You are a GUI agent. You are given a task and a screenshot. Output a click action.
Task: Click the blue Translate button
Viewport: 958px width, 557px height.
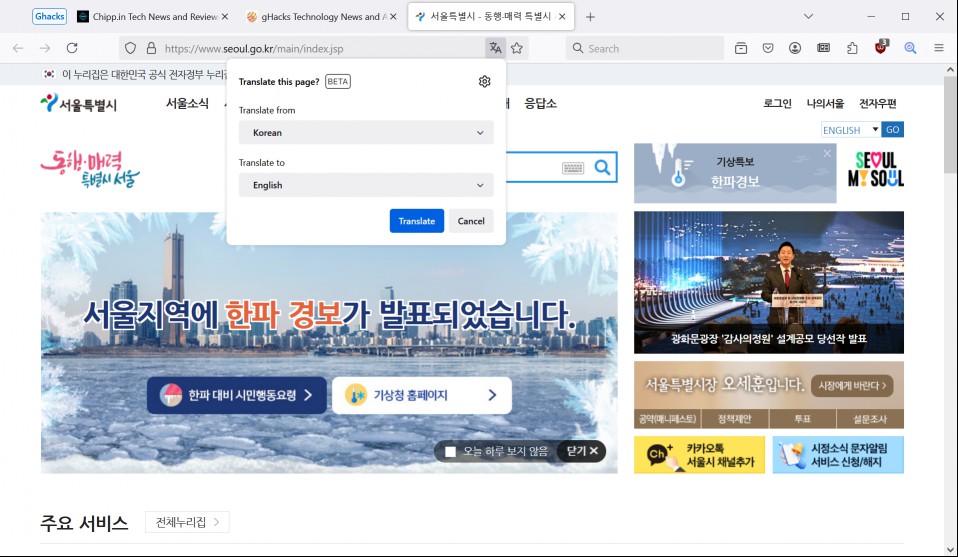(x=417, y=221)
